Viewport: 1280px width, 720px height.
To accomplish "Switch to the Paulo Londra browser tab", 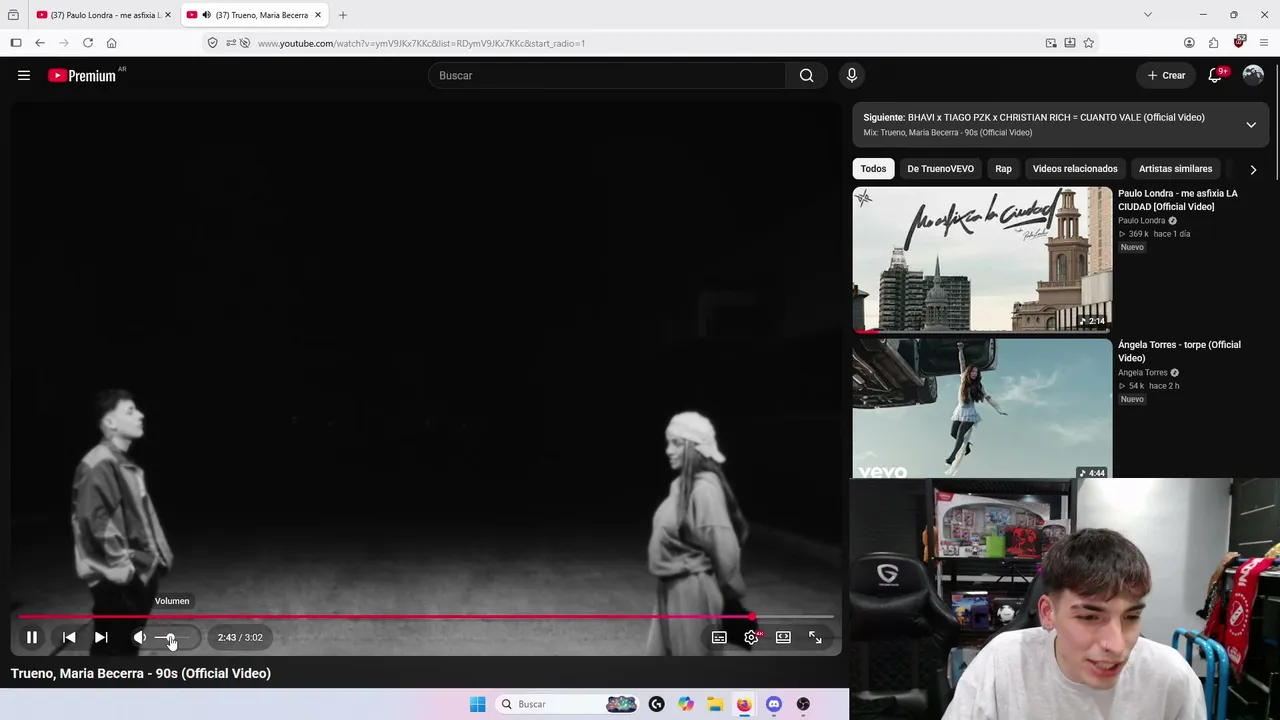I will tap(104, 15).
